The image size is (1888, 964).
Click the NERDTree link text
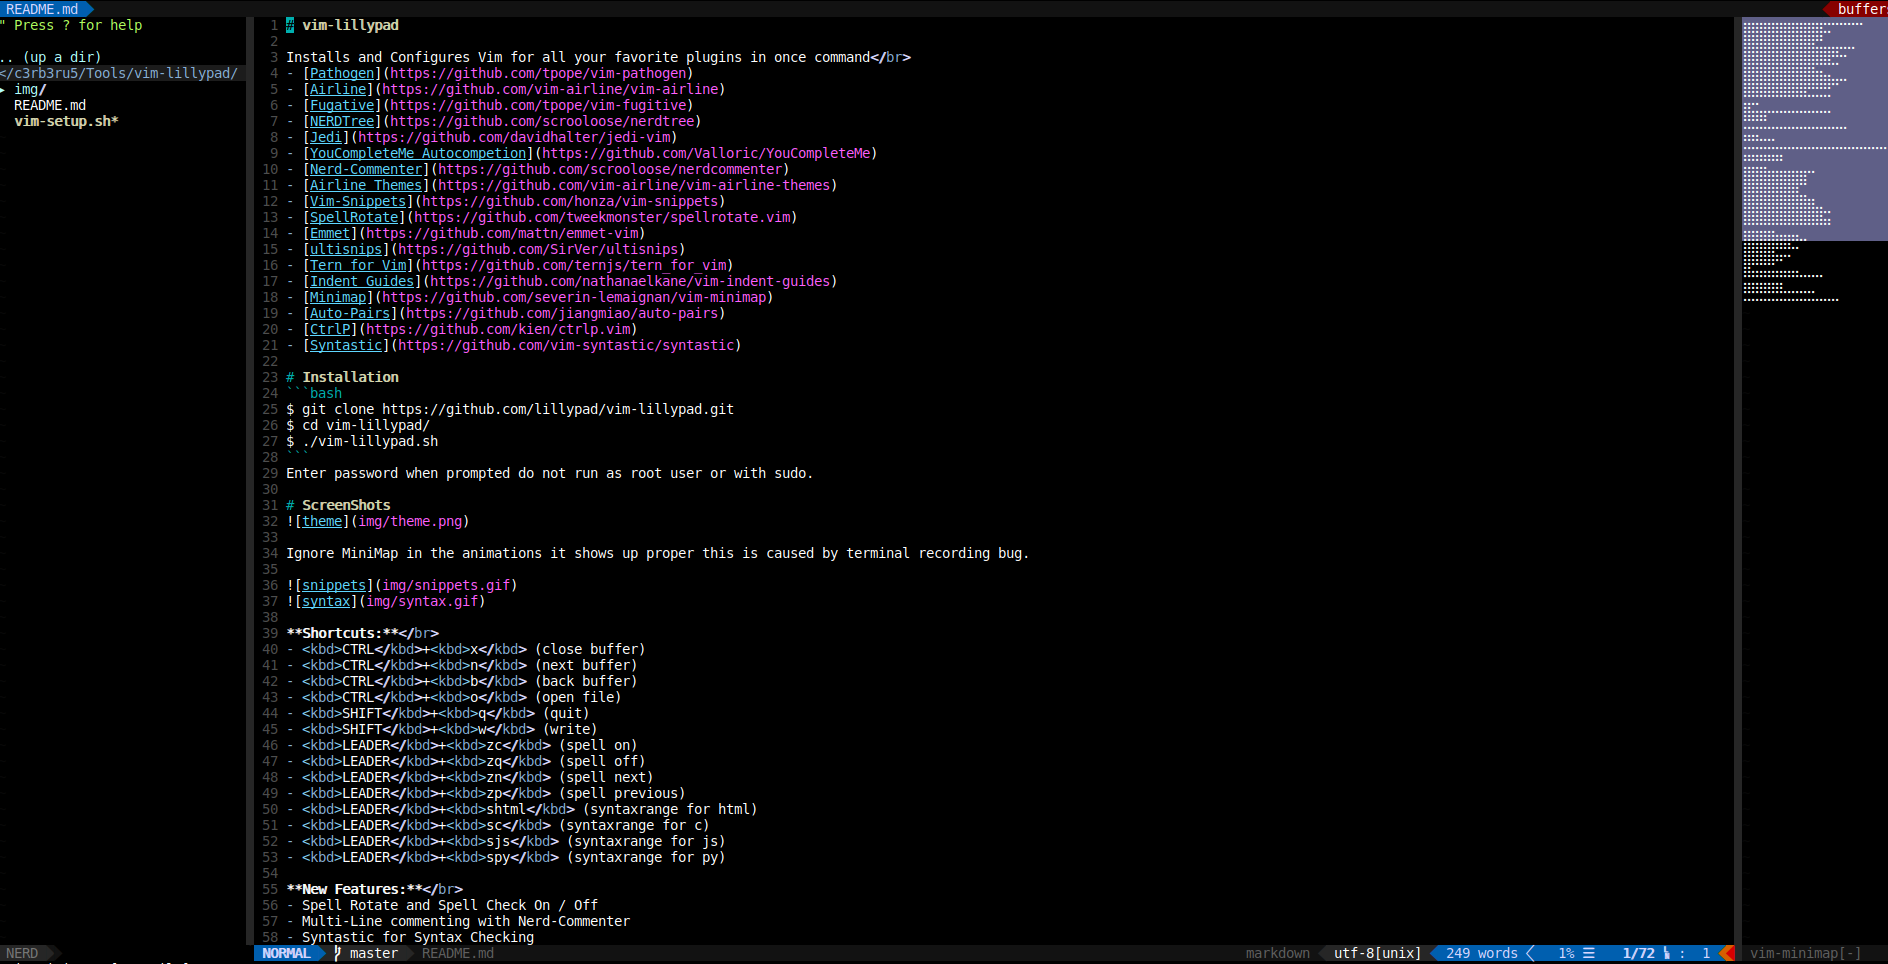coord(342,121)
